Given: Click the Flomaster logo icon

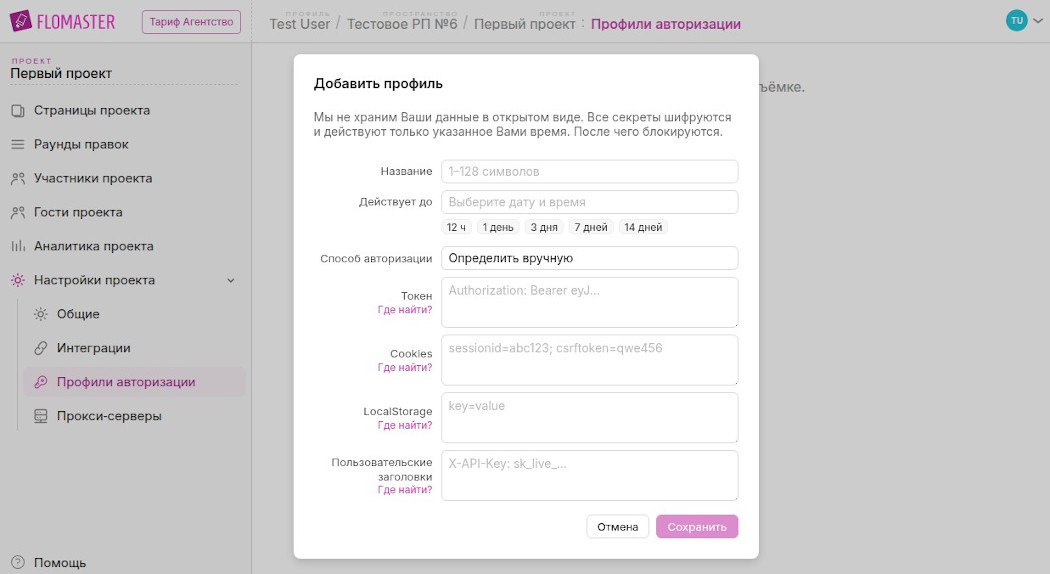Looking at the screenshot, I should click(x=21, y=21).
